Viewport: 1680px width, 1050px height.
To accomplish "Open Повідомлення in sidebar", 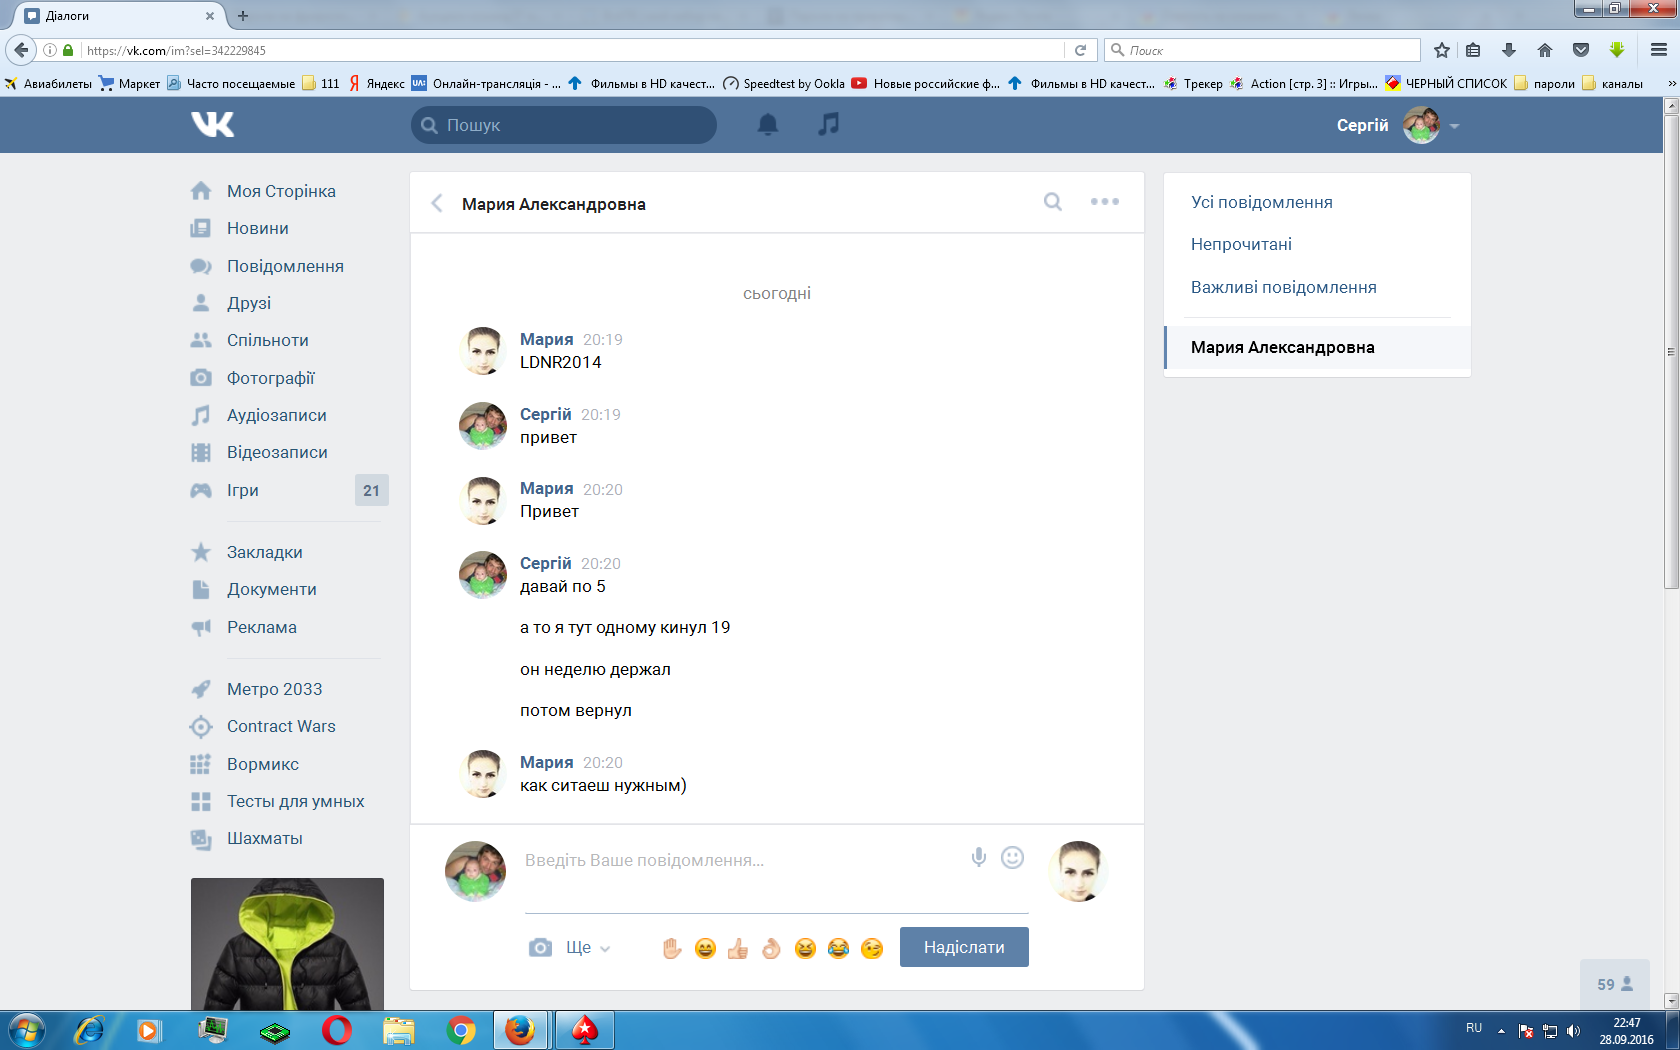I will (285, 266).
